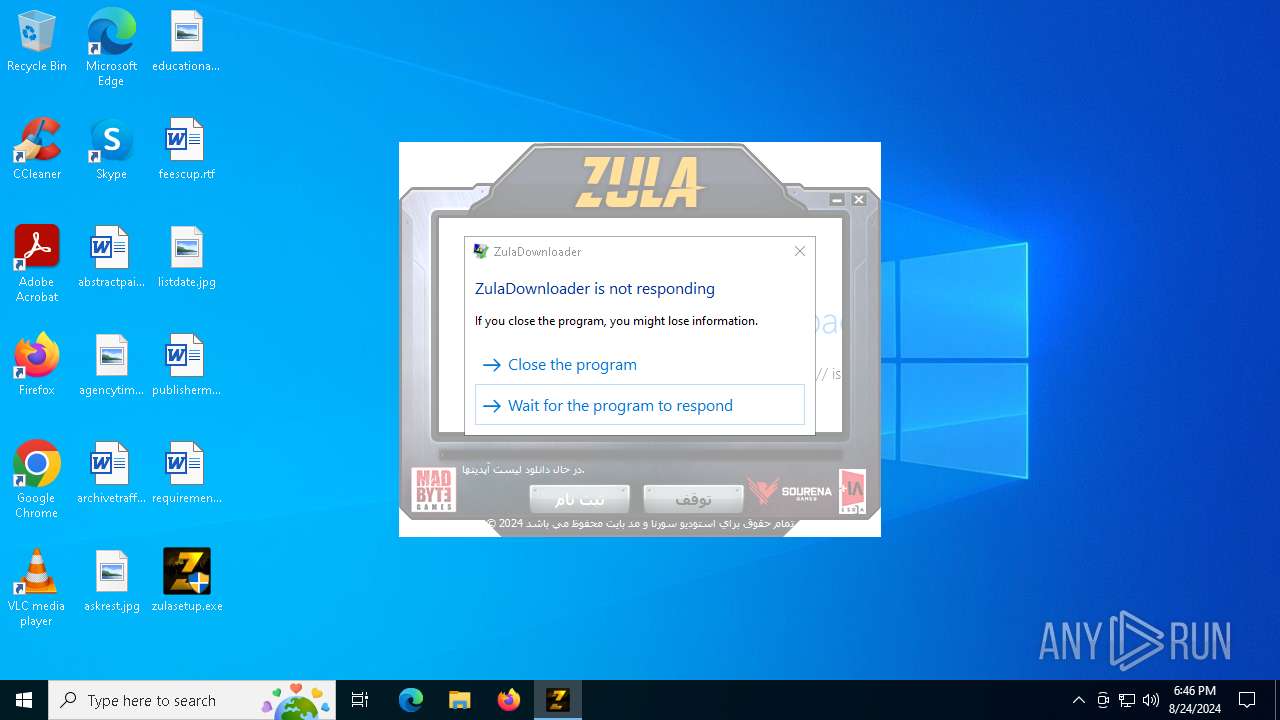Select the Firefox desktop shortcut
The image size is (1280, 720).
coord(37,366)
